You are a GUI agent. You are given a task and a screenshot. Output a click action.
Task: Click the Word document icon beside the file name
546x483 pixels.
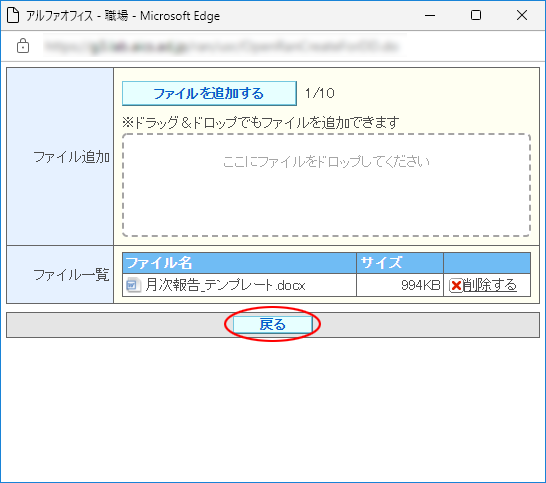pos(133,285)
